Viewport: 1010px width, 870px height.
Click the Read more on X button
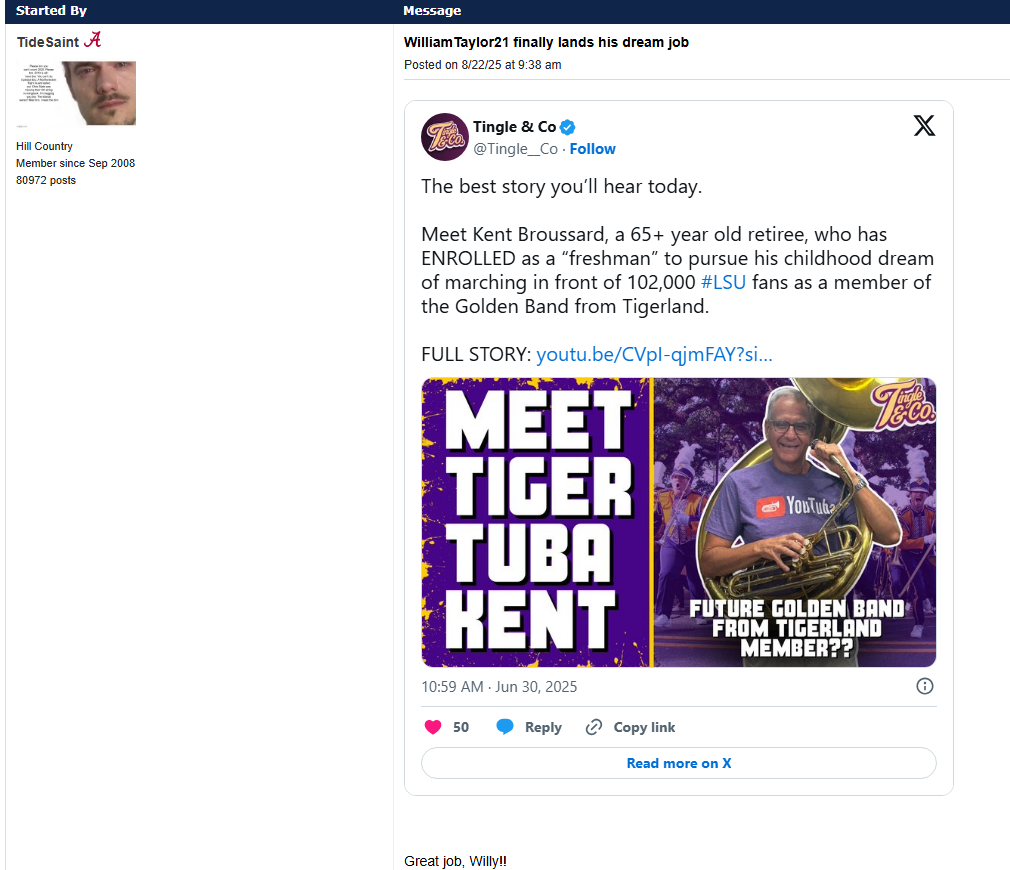click(x=678, y=763)
